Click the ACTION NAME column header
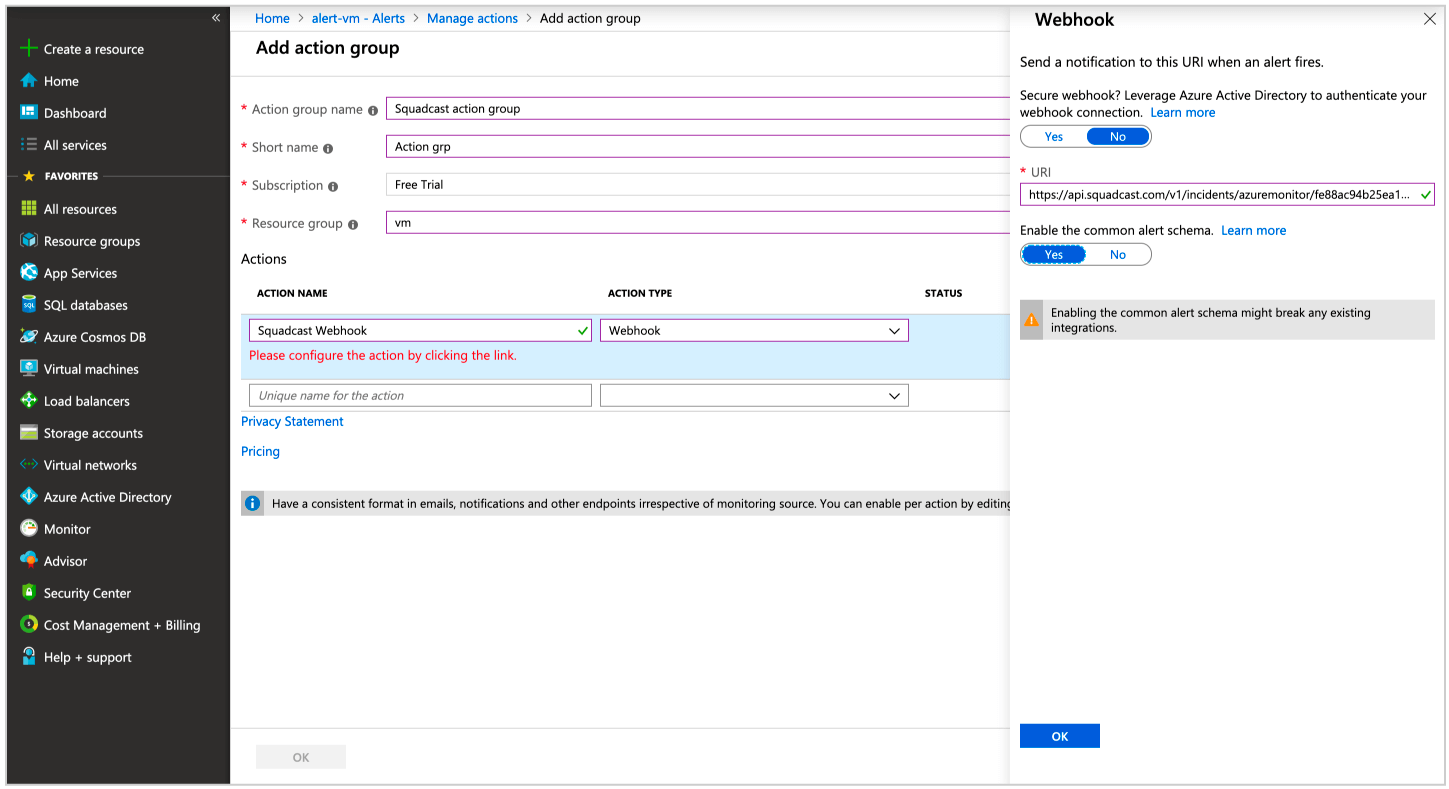1449x789 pixels. pos(292,293)
